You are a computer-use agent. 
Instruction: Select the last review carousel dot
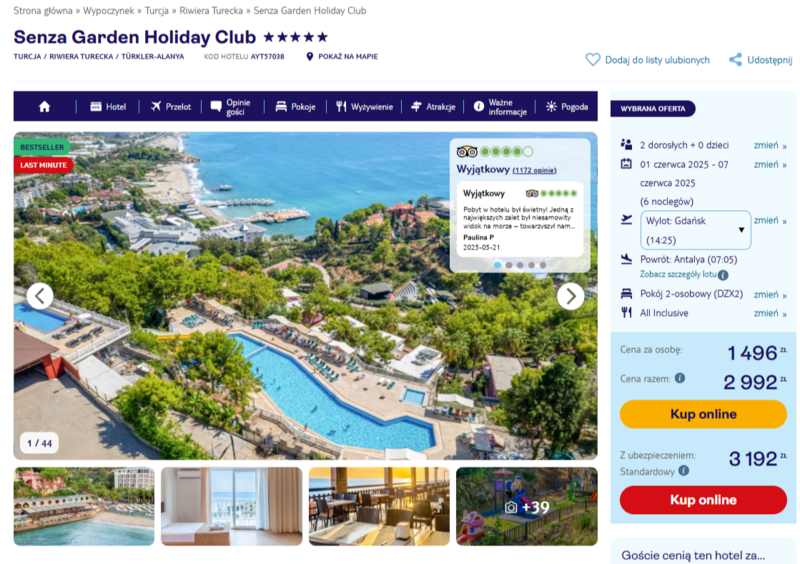(x=543, y=265)
